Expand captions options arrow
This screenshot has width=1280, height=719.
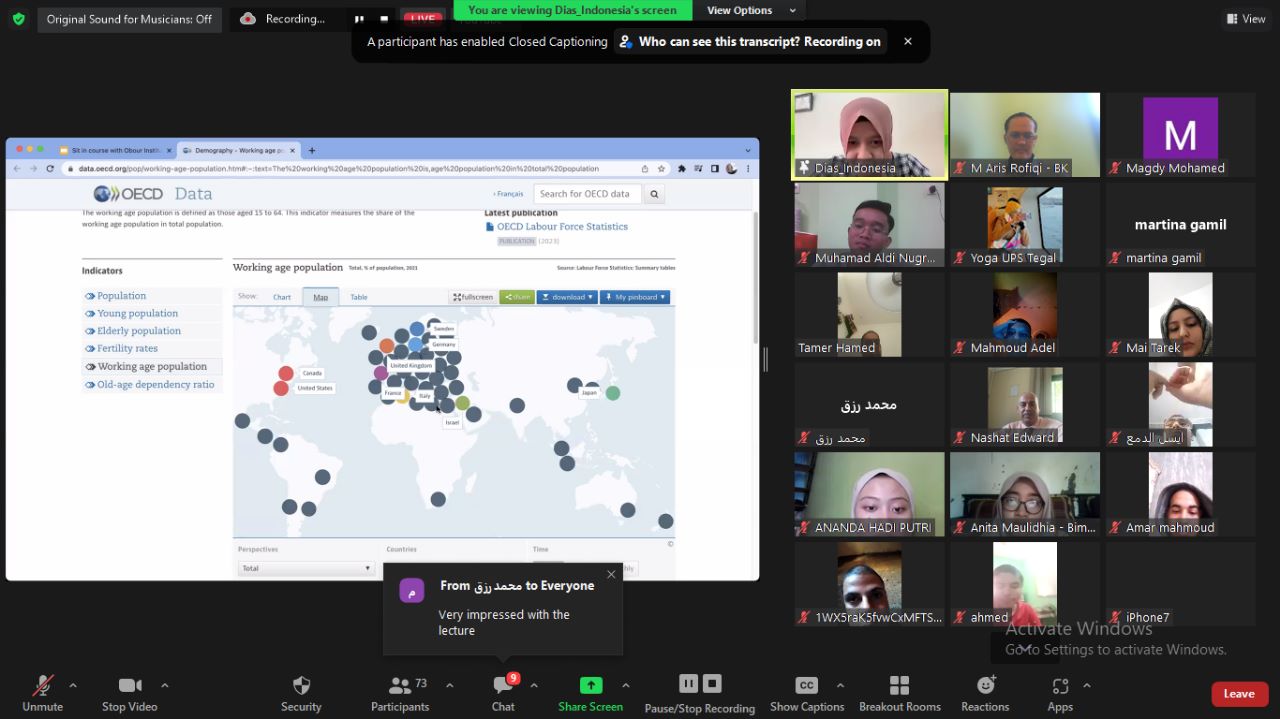840,686
